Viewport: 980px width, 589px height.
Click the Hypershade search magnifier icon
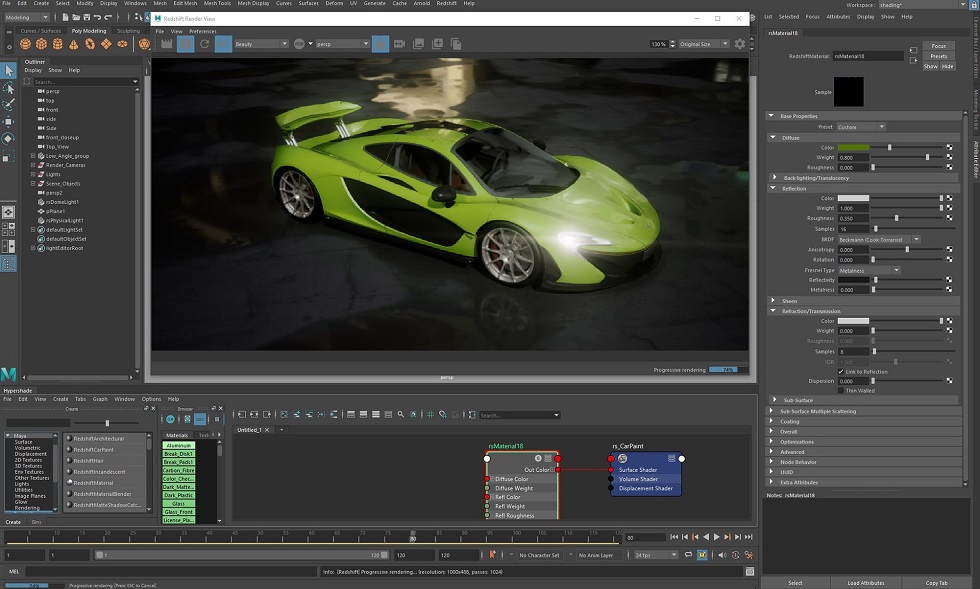click(x=400, y=414)
